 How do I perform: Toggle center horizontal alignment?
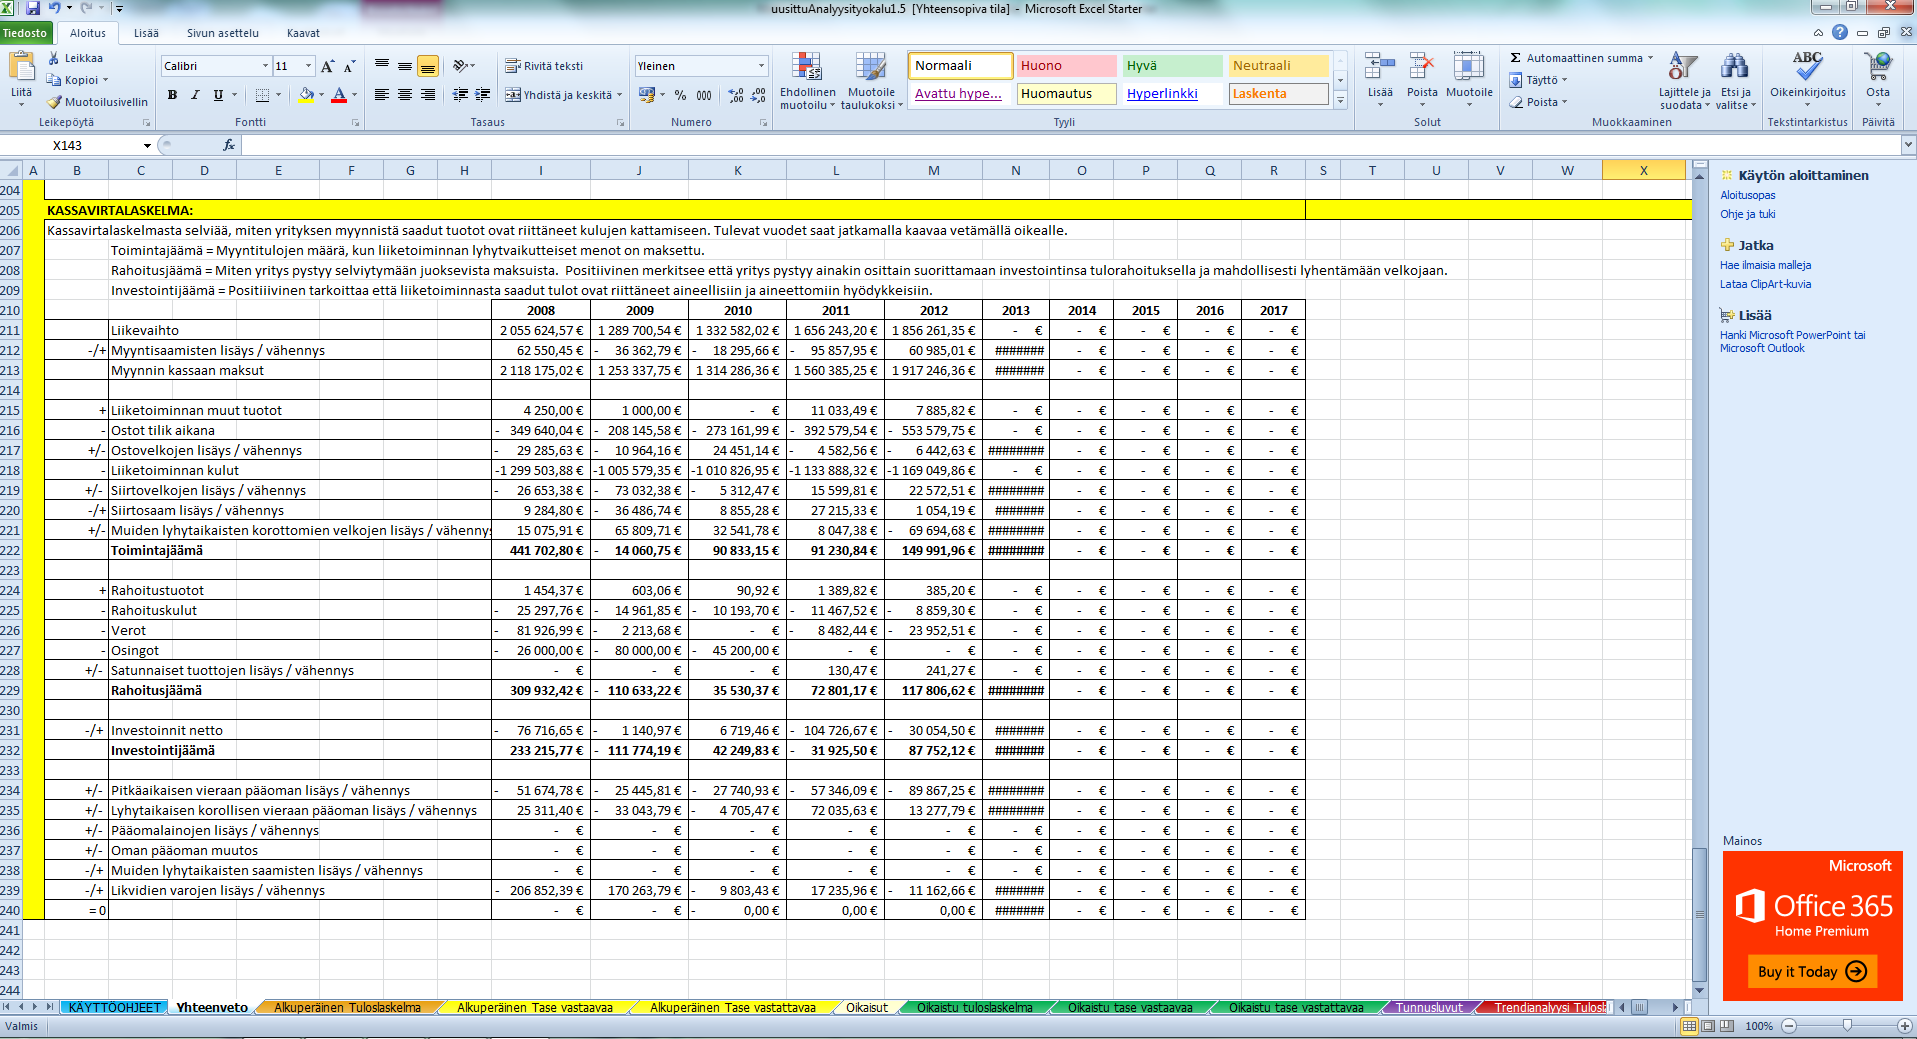coord(405,95)
